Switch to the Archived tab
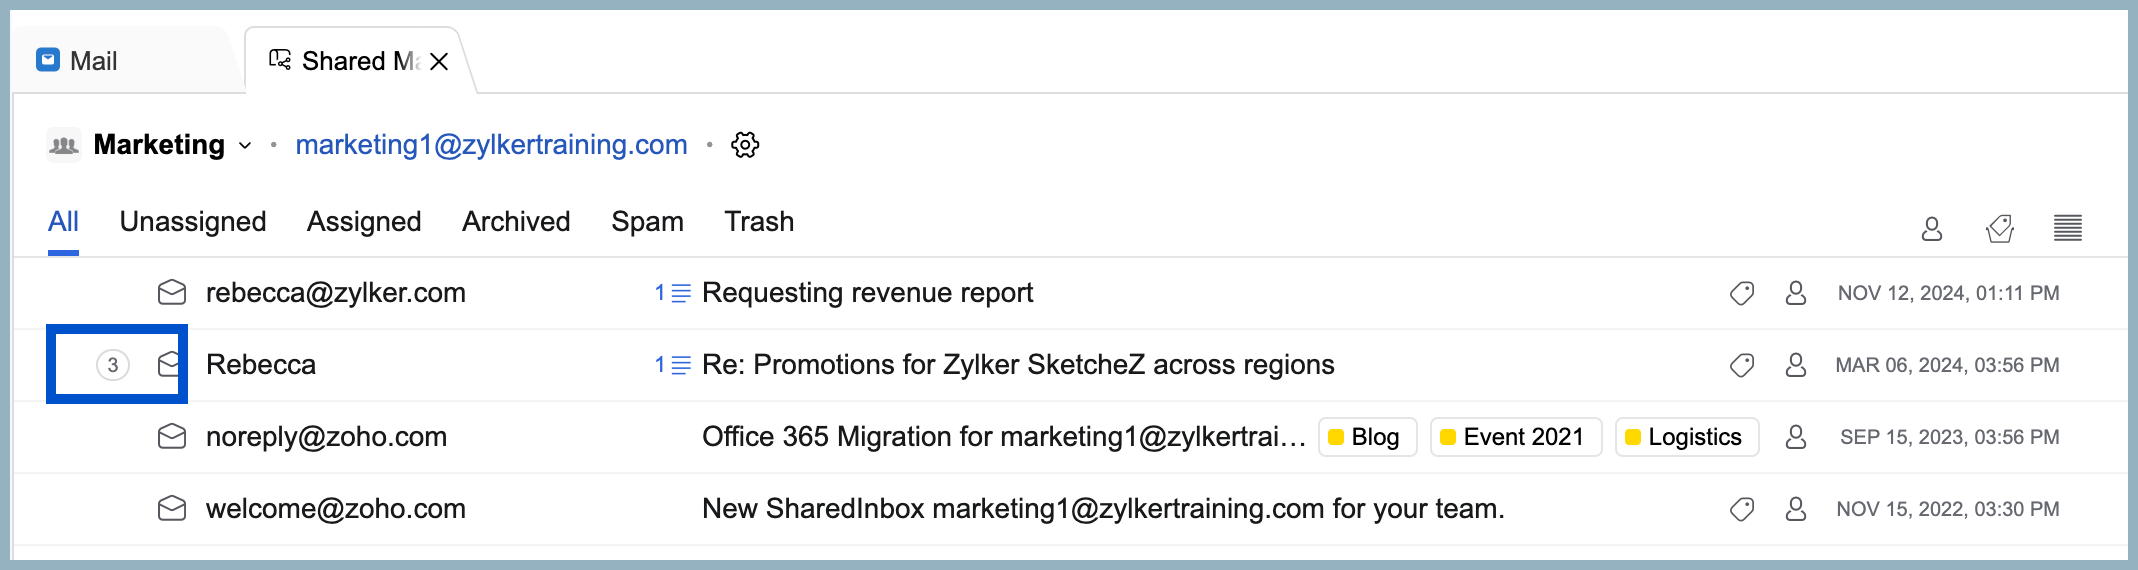This screenshot has height=570, width=2138. click(x=516, y=222)
